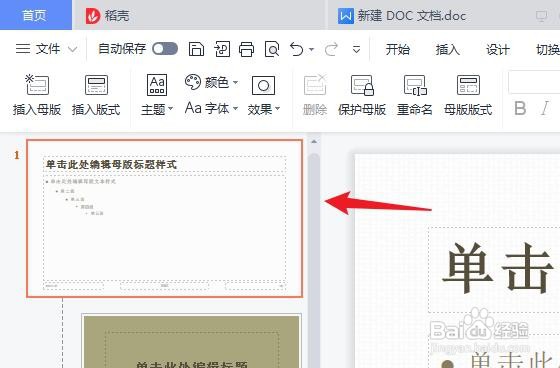Click the export/output file icon
The width and height of the screenshot is (560, 368).
222,49
